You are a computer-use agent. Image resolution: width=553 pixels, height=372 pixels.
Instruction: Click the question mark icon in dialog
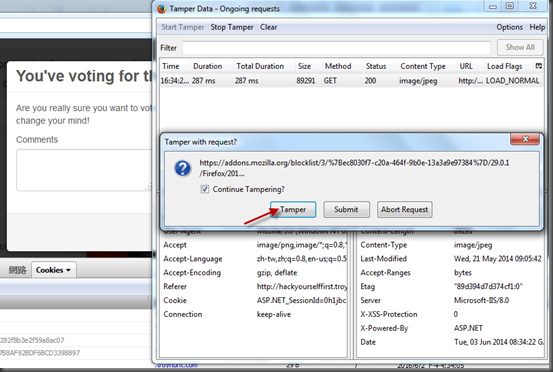coord(183,169)
